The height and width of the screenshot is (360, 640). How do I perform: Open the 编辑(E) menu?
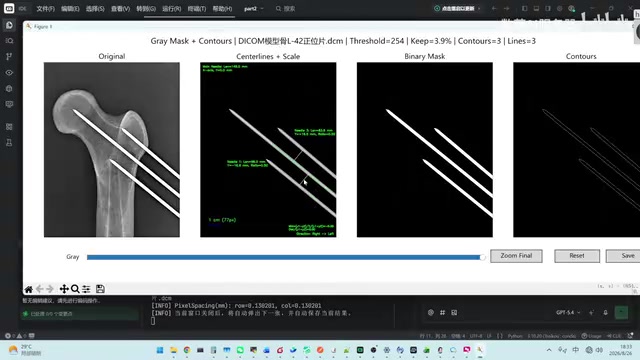pos(70,9)
